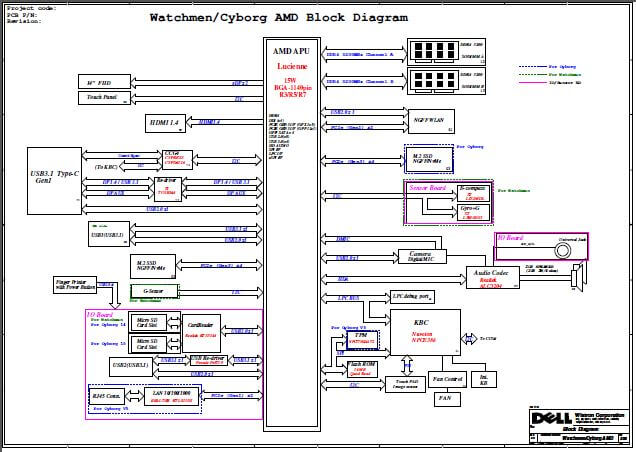The width and height of the screenshot is (636, 452).
Task: Click the Fan Control block
Action: [x=448, y=380]
